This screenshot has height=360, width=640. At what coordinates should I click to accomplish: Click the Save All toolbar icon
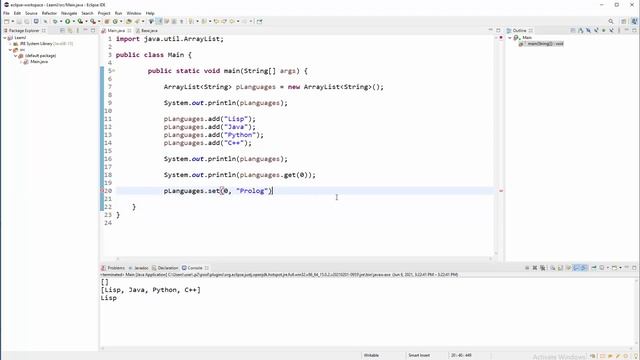point(27,21)
